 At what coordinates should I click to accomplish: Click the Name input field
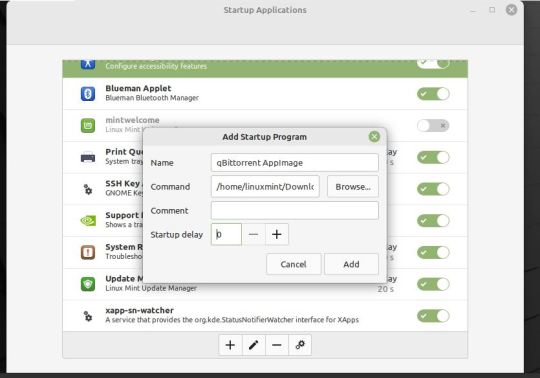tap(295, 162)
